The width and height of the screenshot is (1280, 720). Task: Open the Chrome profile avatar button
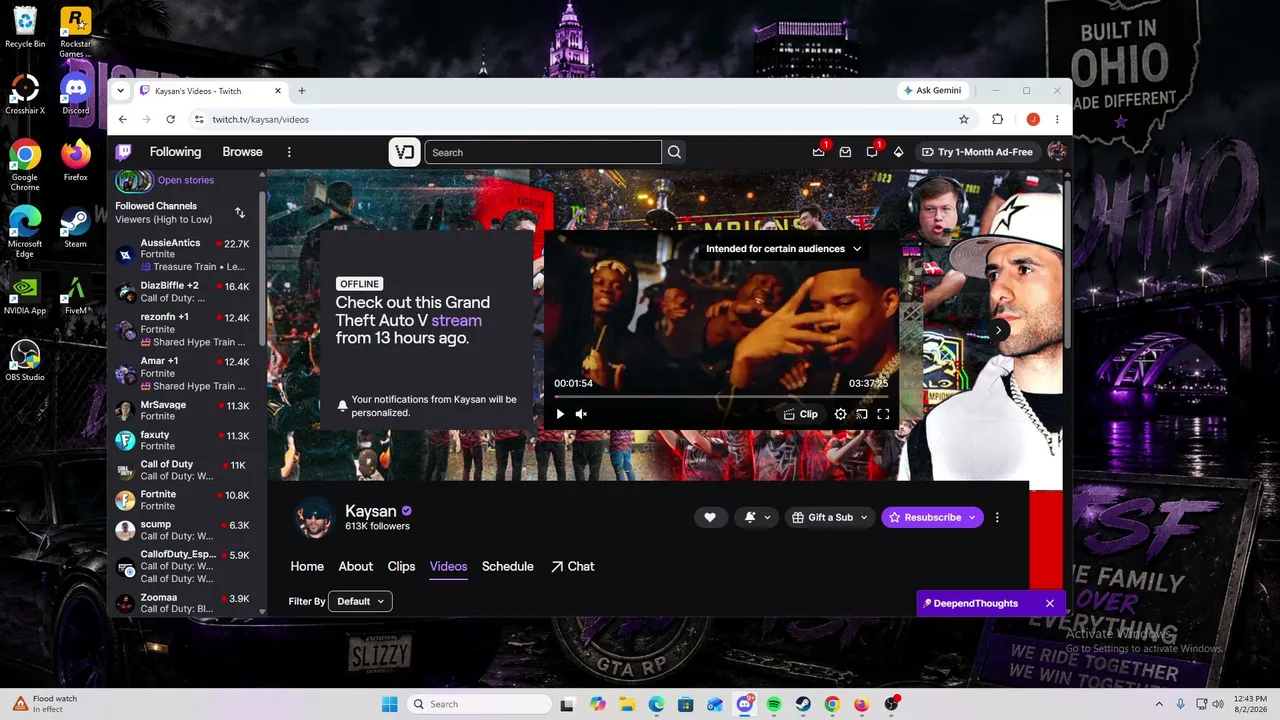tap(1033, 119)
